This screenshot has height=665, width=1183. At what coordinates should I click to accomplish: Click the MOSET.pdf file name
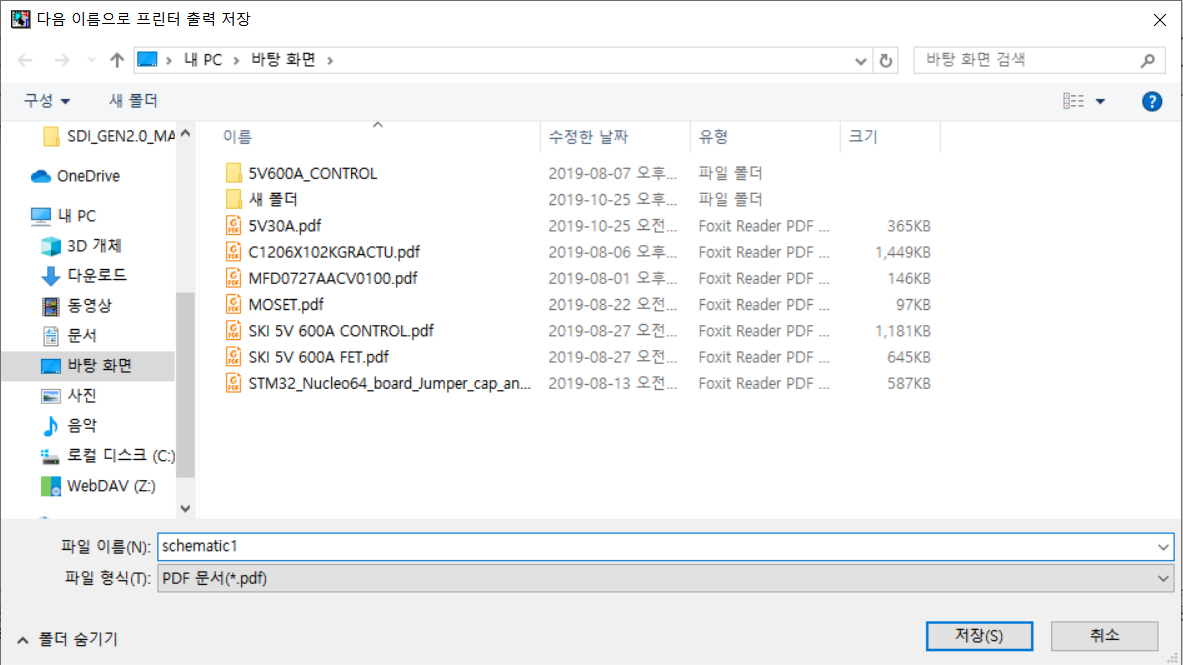tap(286, 304)
